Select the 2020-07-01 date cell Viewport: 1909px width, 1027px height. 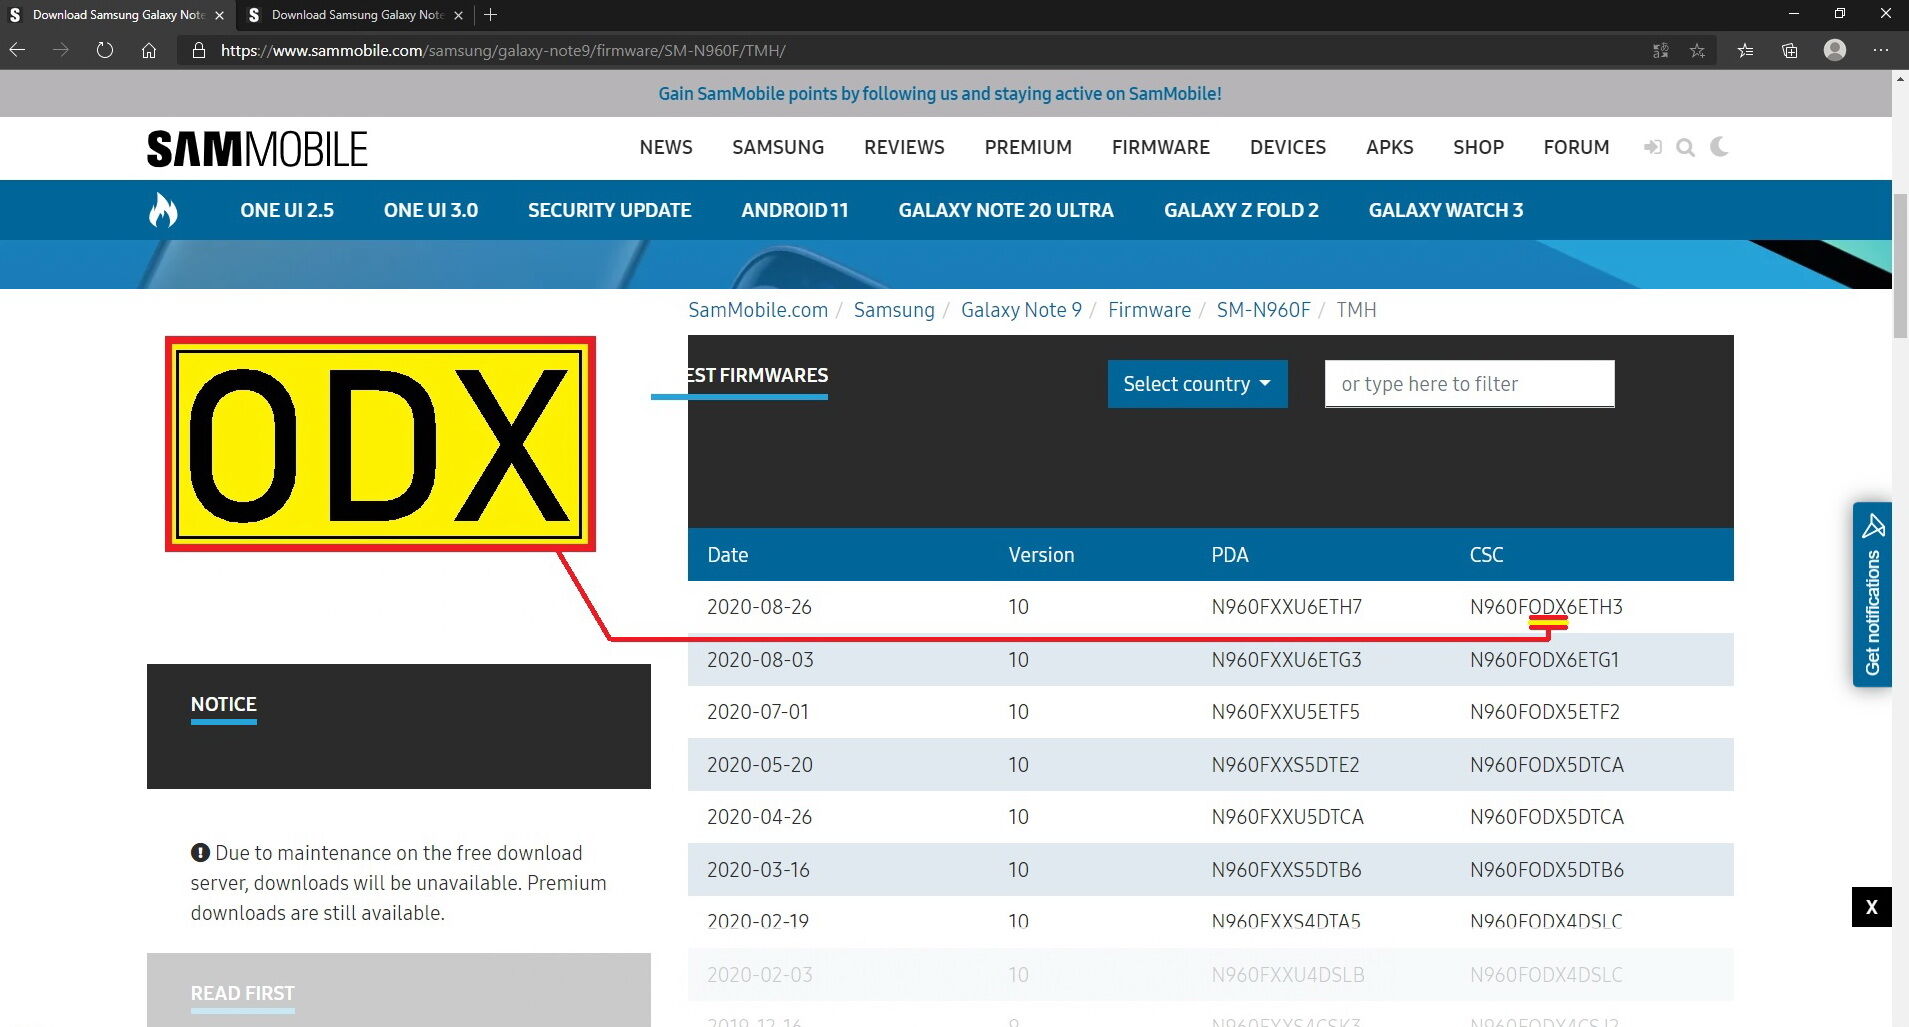coord(758,712)
